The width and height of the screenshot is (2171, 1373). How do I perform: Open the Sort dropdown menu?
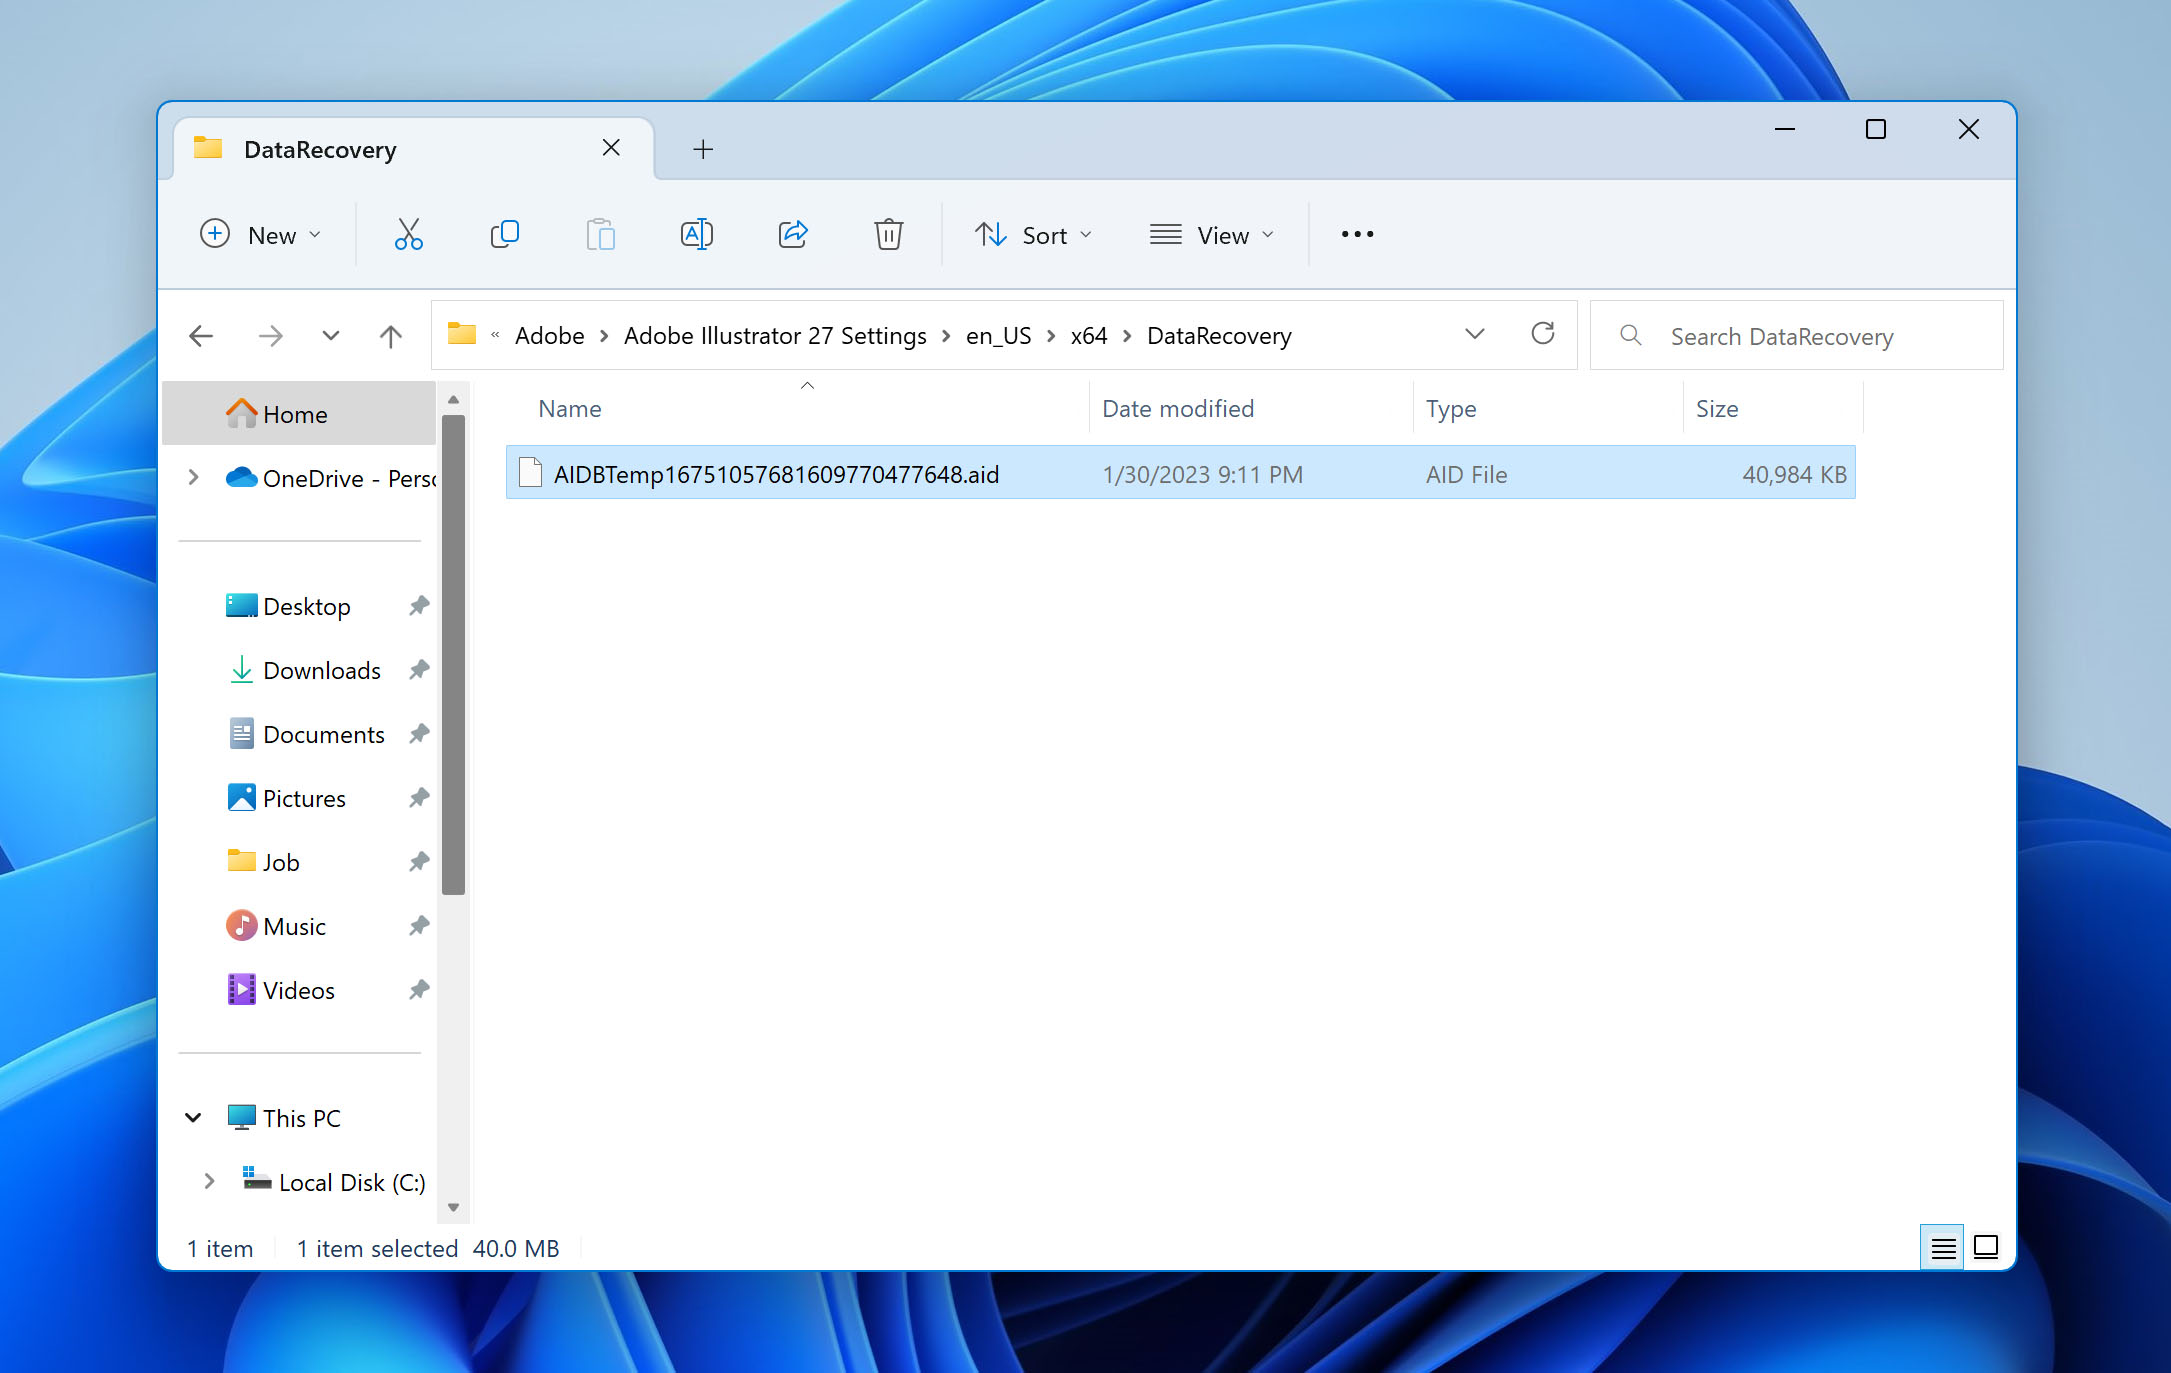click(x=1031, y=234)
